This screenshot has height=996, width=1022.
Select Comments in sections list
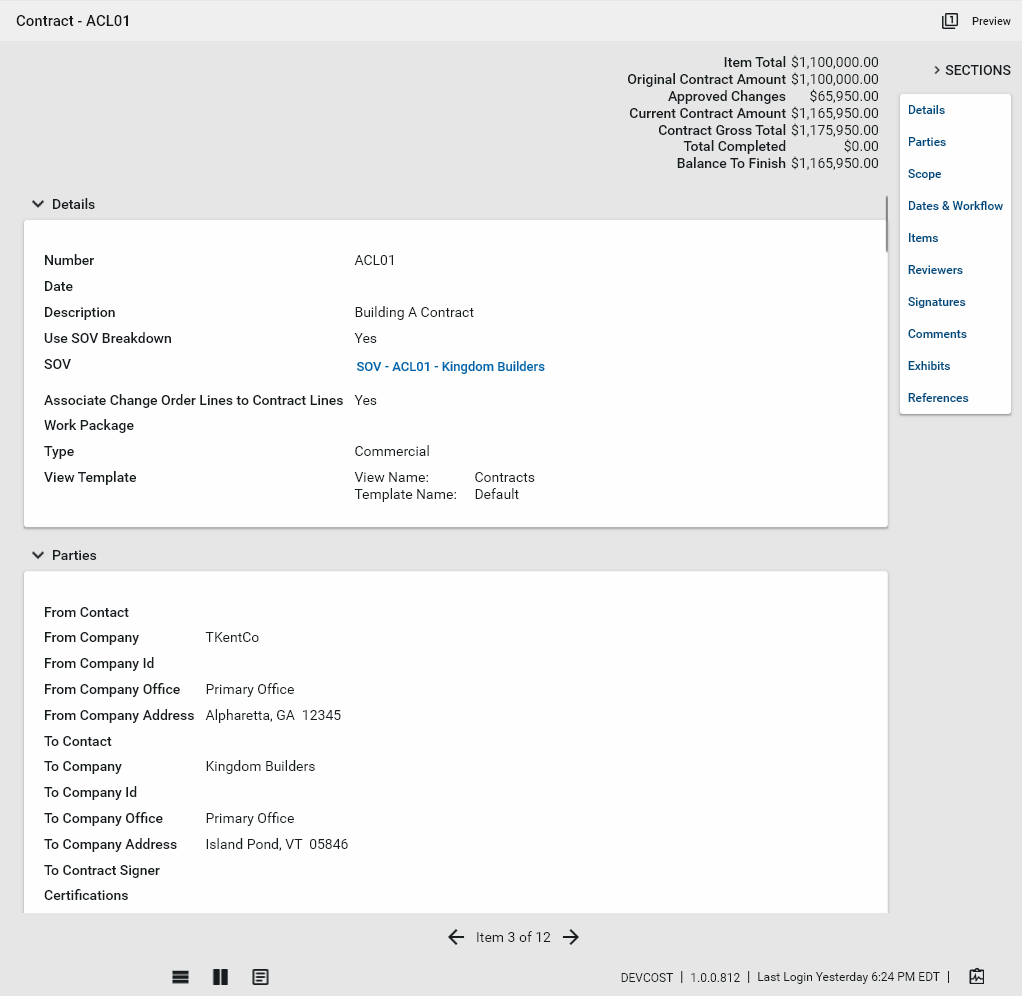[936, 334]
